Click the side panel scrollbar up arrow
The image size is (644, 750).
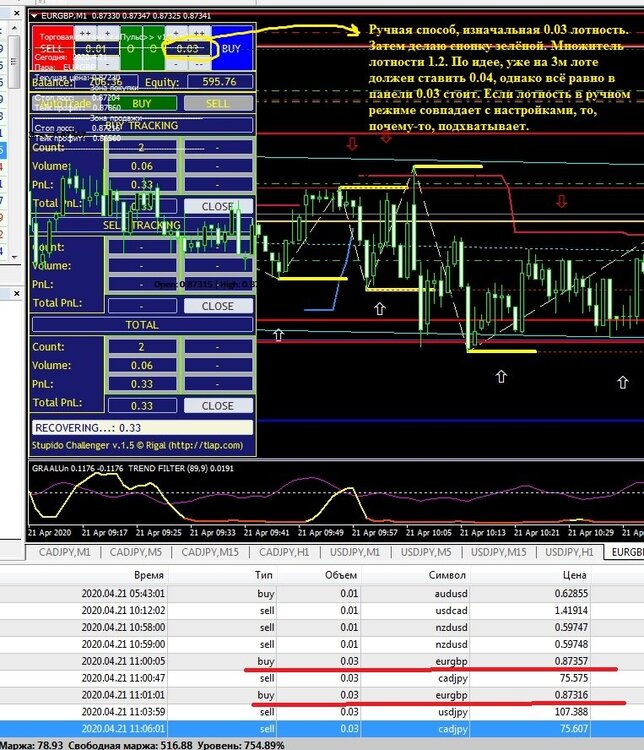[x=14, y=28]
